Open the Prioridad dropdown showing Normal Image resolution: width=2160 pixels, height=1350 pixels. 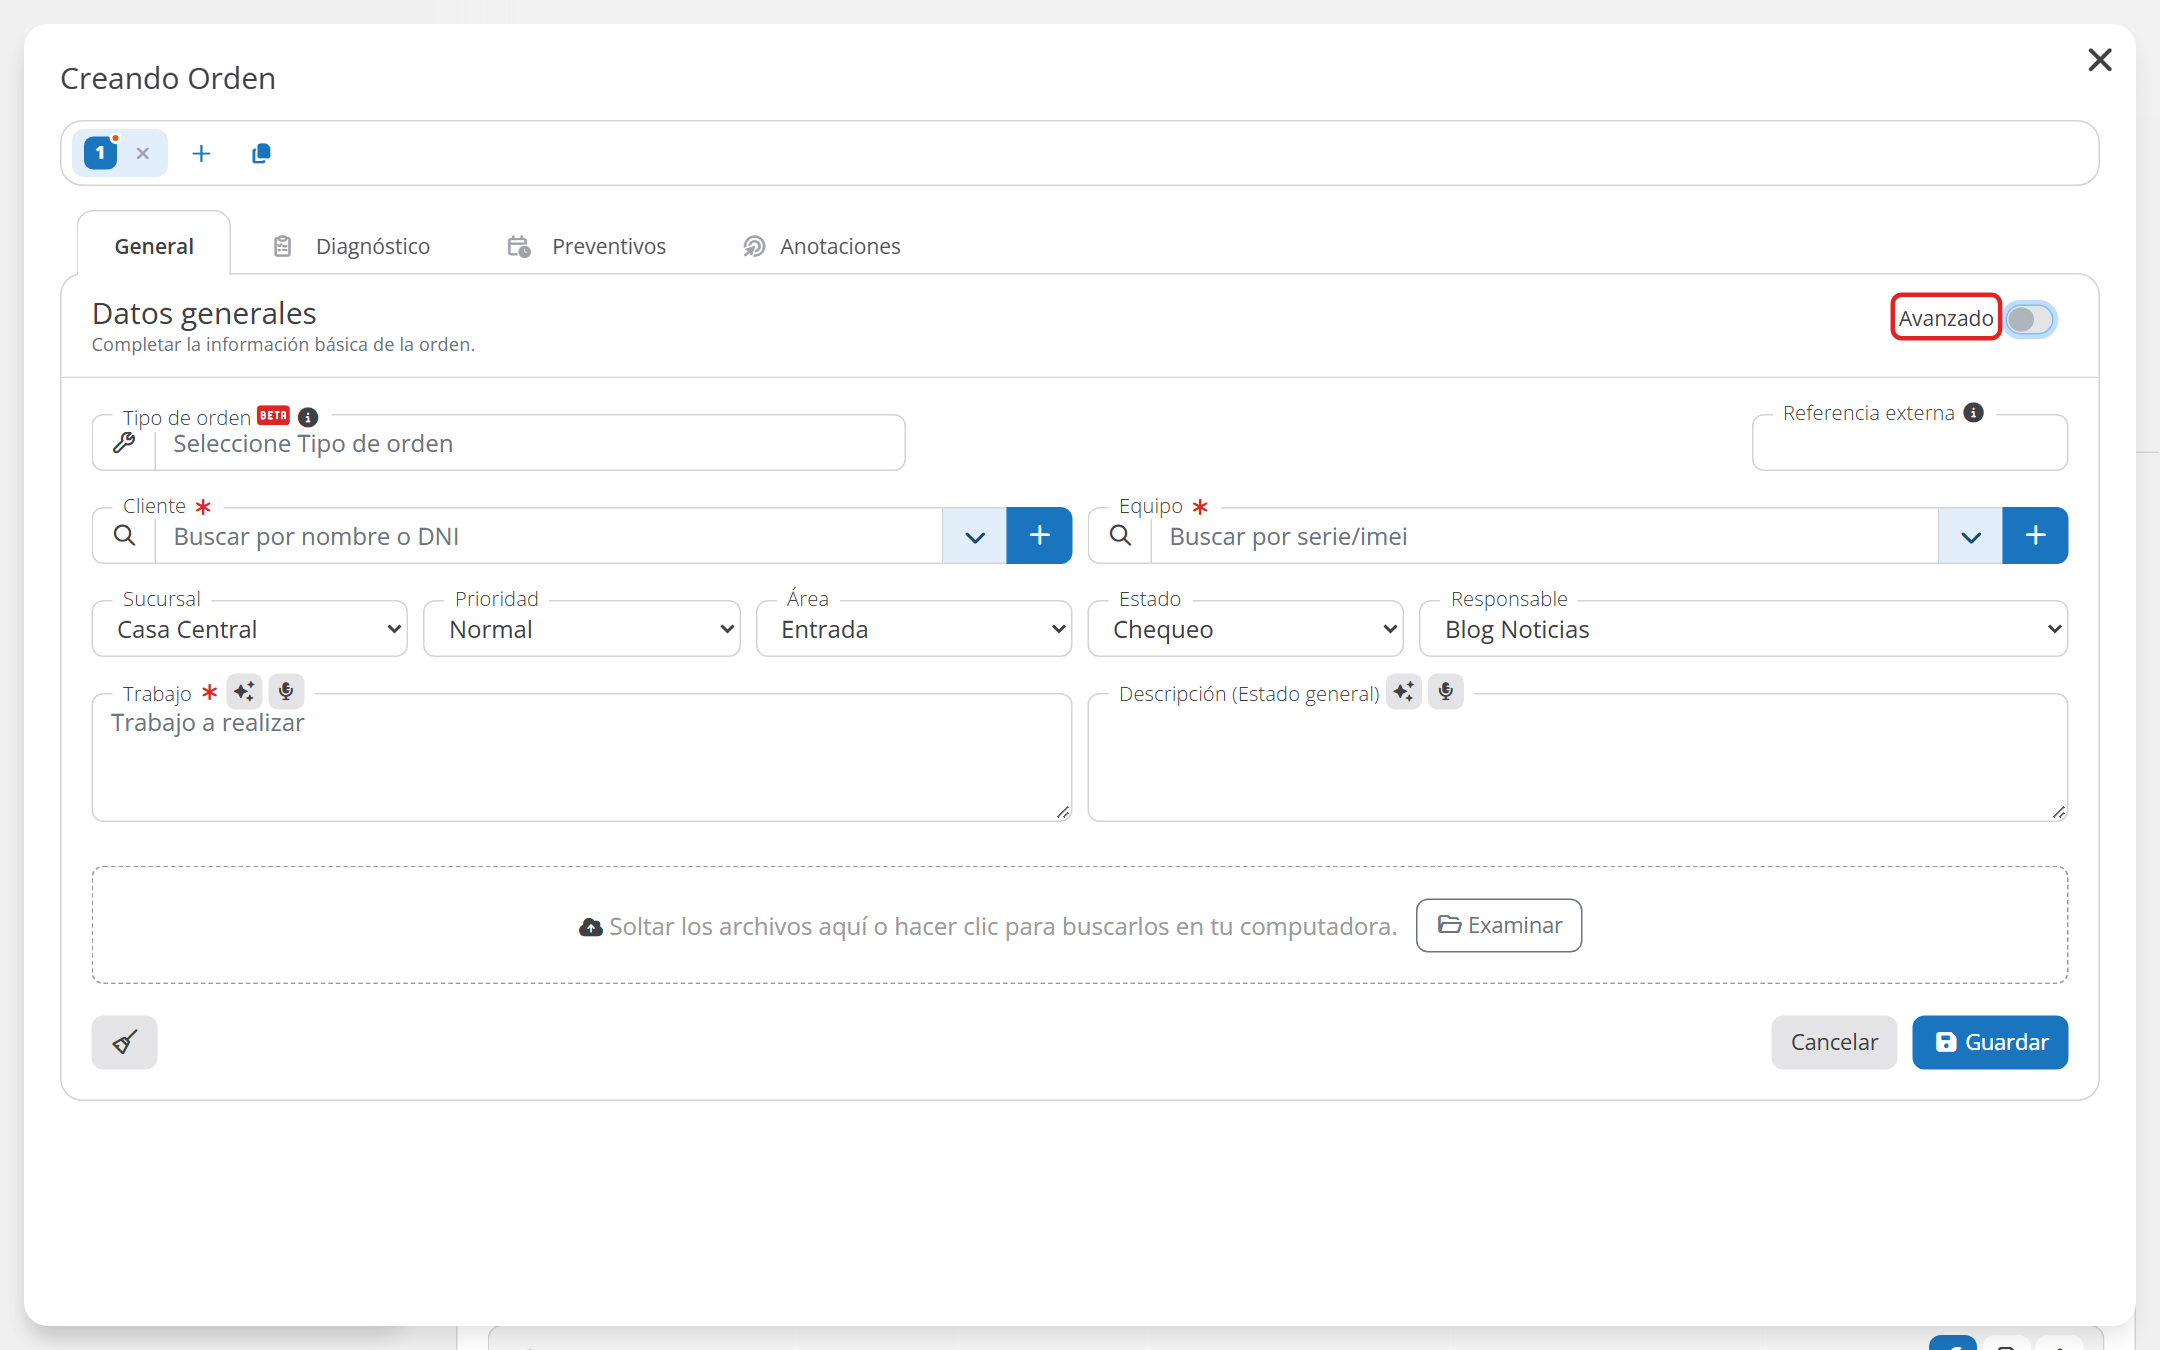(x=582, y=629)
